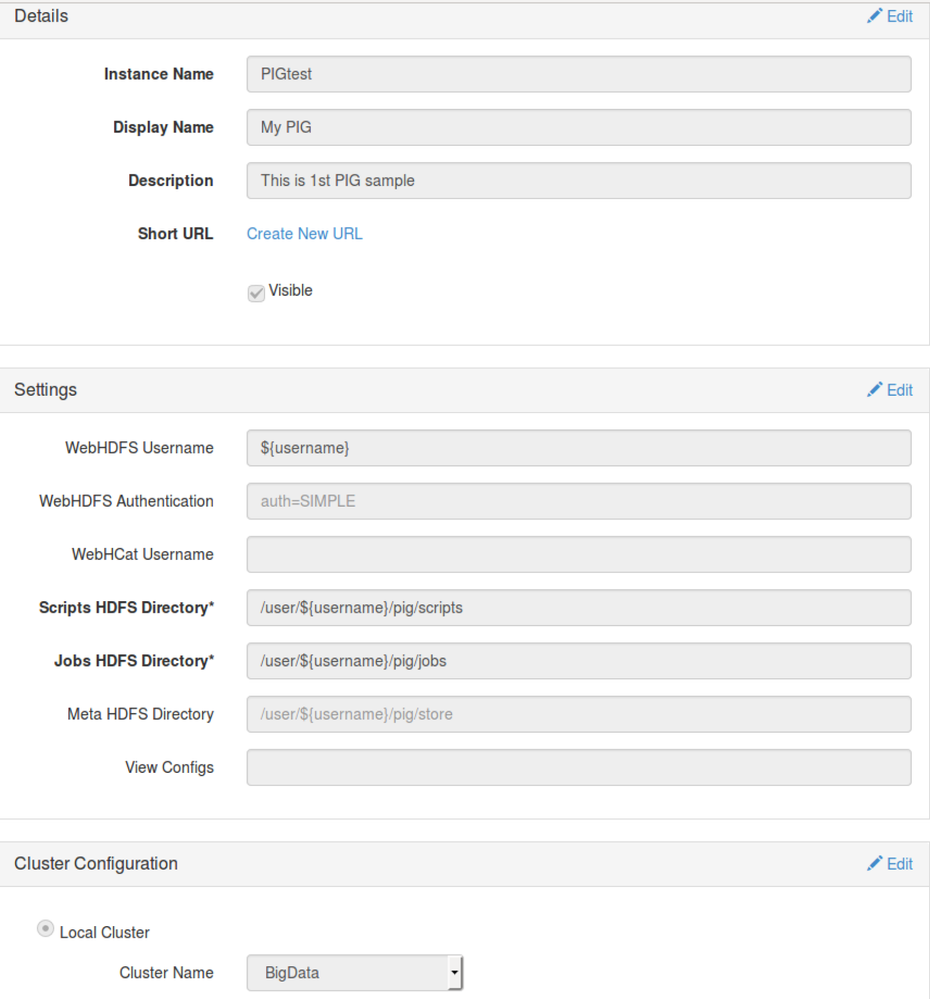The width and height of the screenshot is (930, 999).
Task: Click the pencil icon in Settings header
Action: click(875, 389)
